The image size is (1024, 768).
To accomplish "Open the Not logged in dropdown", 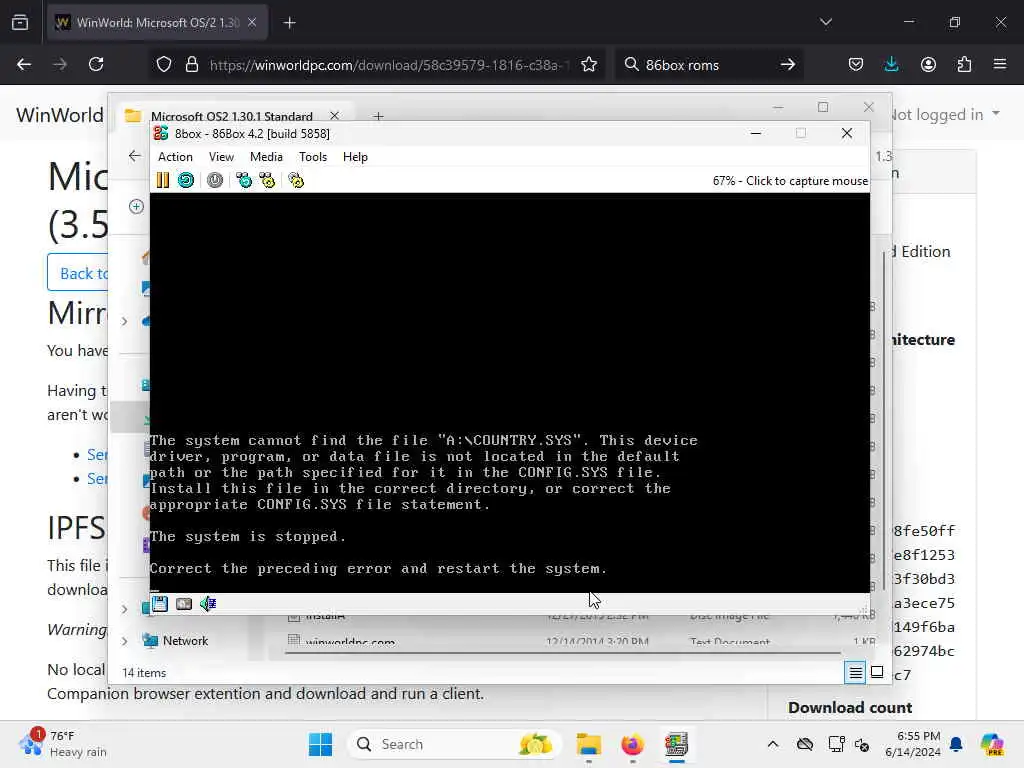I will [945, 115].
